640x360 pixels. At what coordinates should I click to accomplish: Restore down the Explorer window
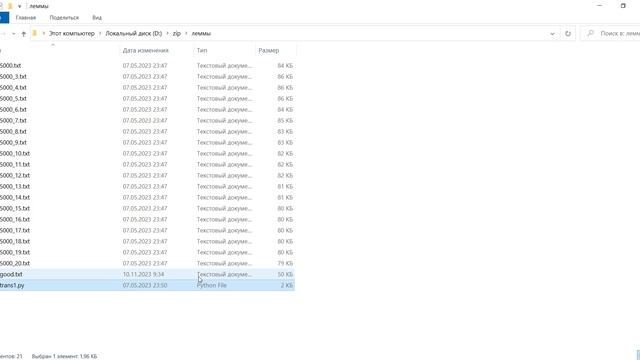[x=623, y=6]
